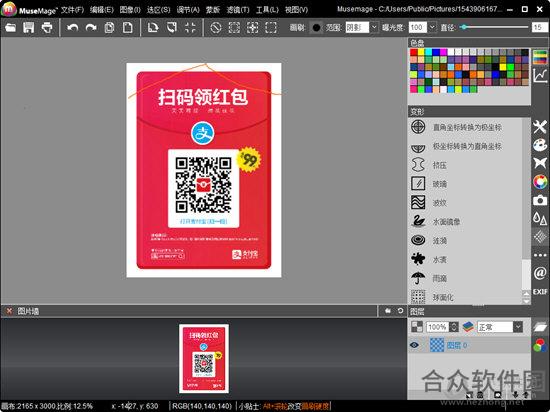The image size is (550, 412).
Task: Open the color swatches panel side icon
Action: (x=540, y=57)
